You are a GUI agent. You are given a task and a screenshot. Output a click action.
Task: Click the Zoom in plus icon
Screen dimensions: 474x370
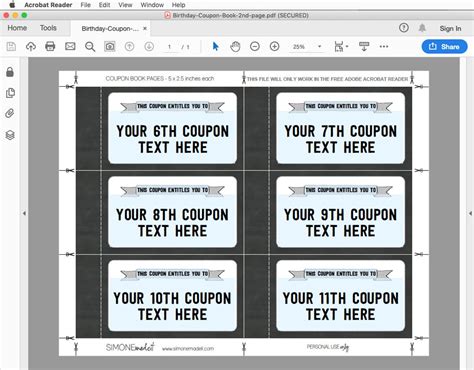pos(275,46)
